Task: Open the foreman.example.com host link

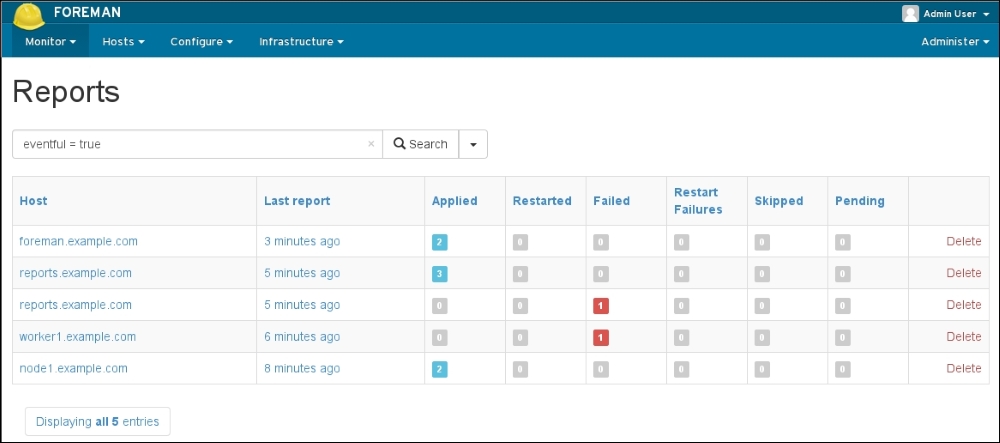Action: 78,241
